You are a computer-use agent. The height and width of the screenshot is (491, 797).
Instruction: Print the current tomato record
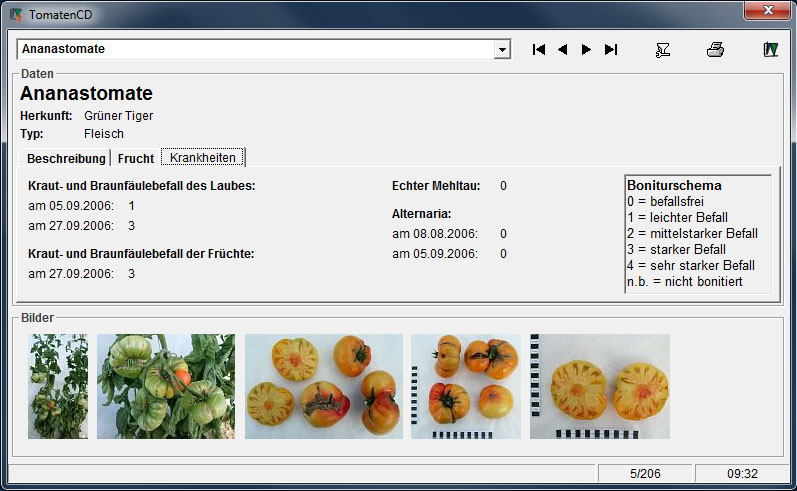coord(716,49)
